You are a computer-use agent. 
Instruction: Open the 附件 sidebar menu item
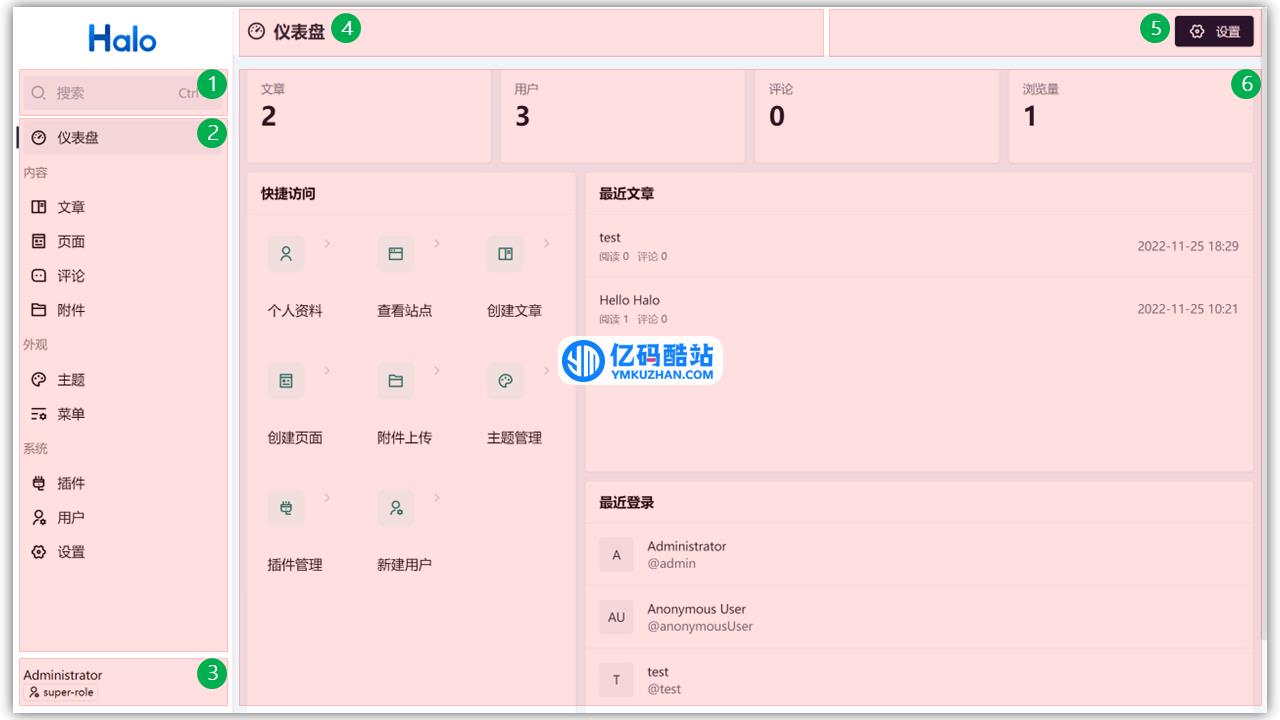(x=122, y=310)
